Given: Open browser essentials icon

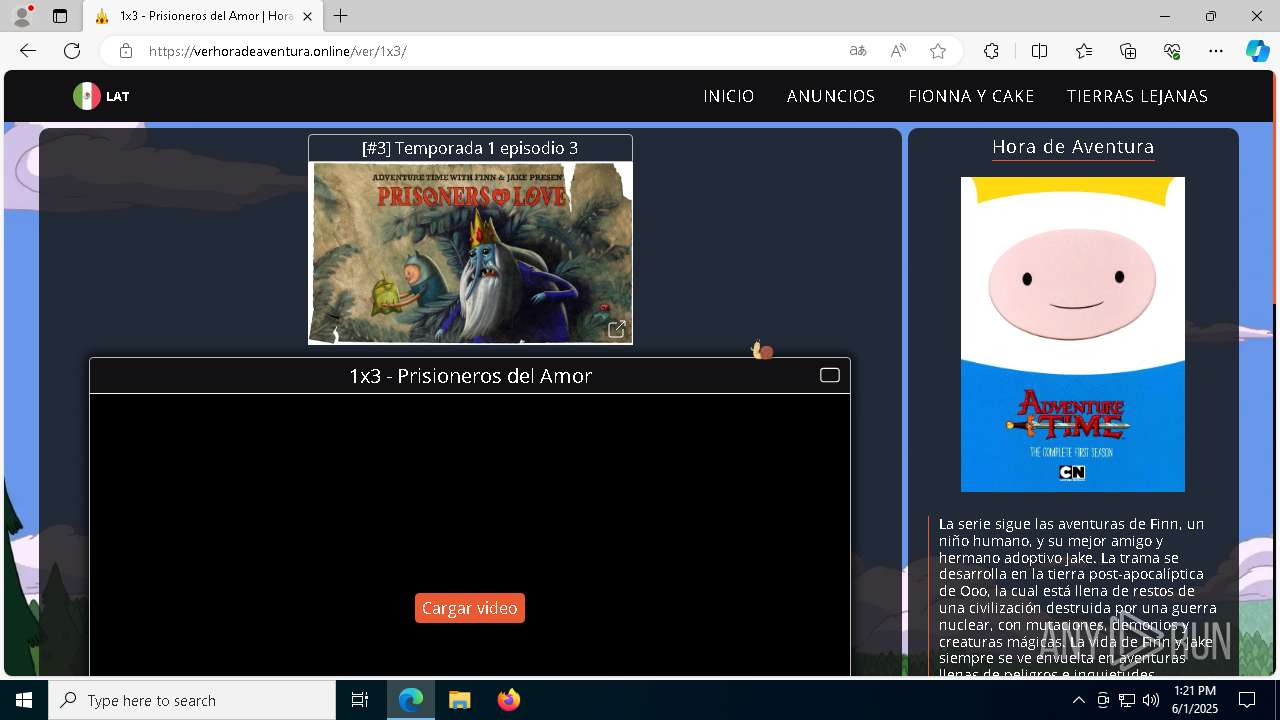Looking at the screenshot, I should coord(1172,51).
